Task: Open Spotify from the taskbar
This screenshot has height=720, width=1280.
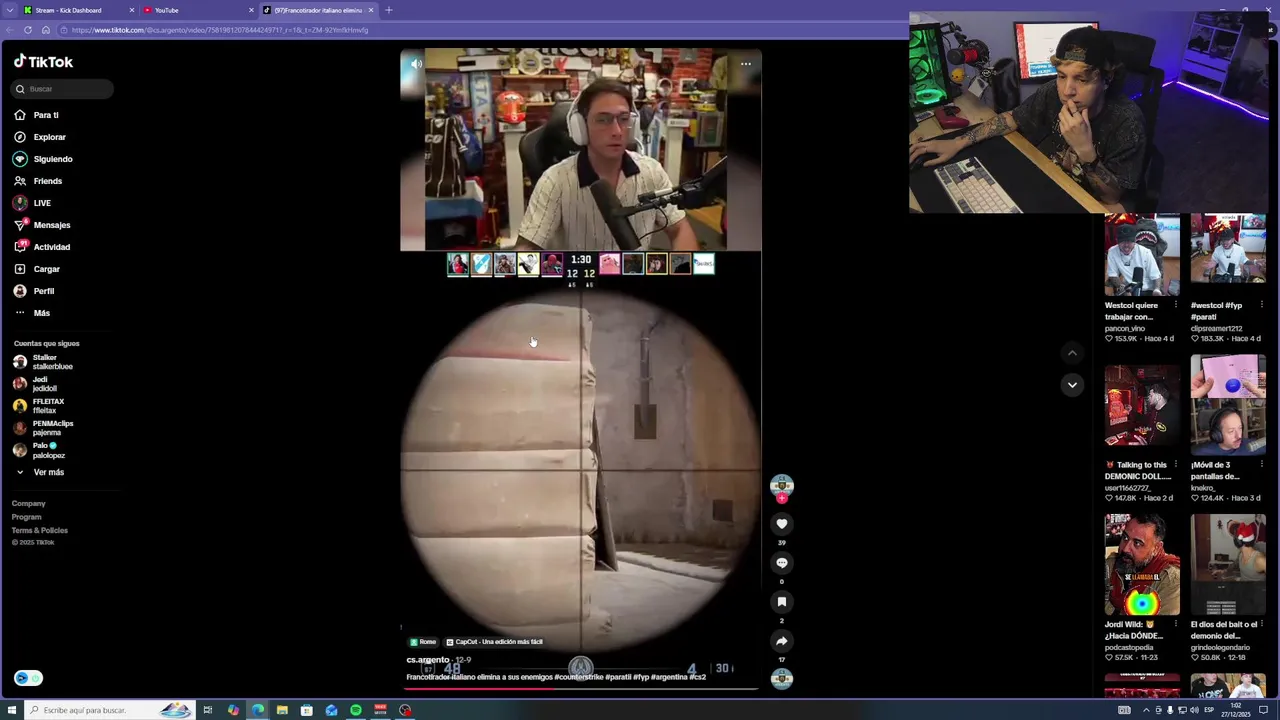Action: point(356,710)
